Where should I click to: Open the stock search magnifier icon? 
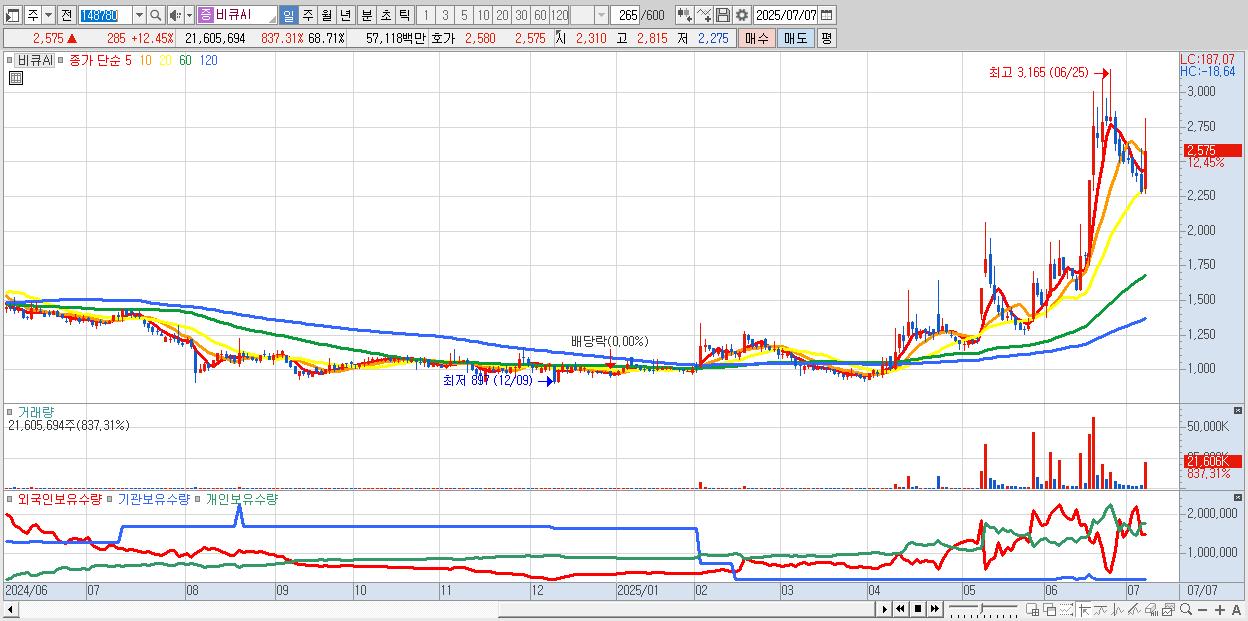tap(155, 15)
